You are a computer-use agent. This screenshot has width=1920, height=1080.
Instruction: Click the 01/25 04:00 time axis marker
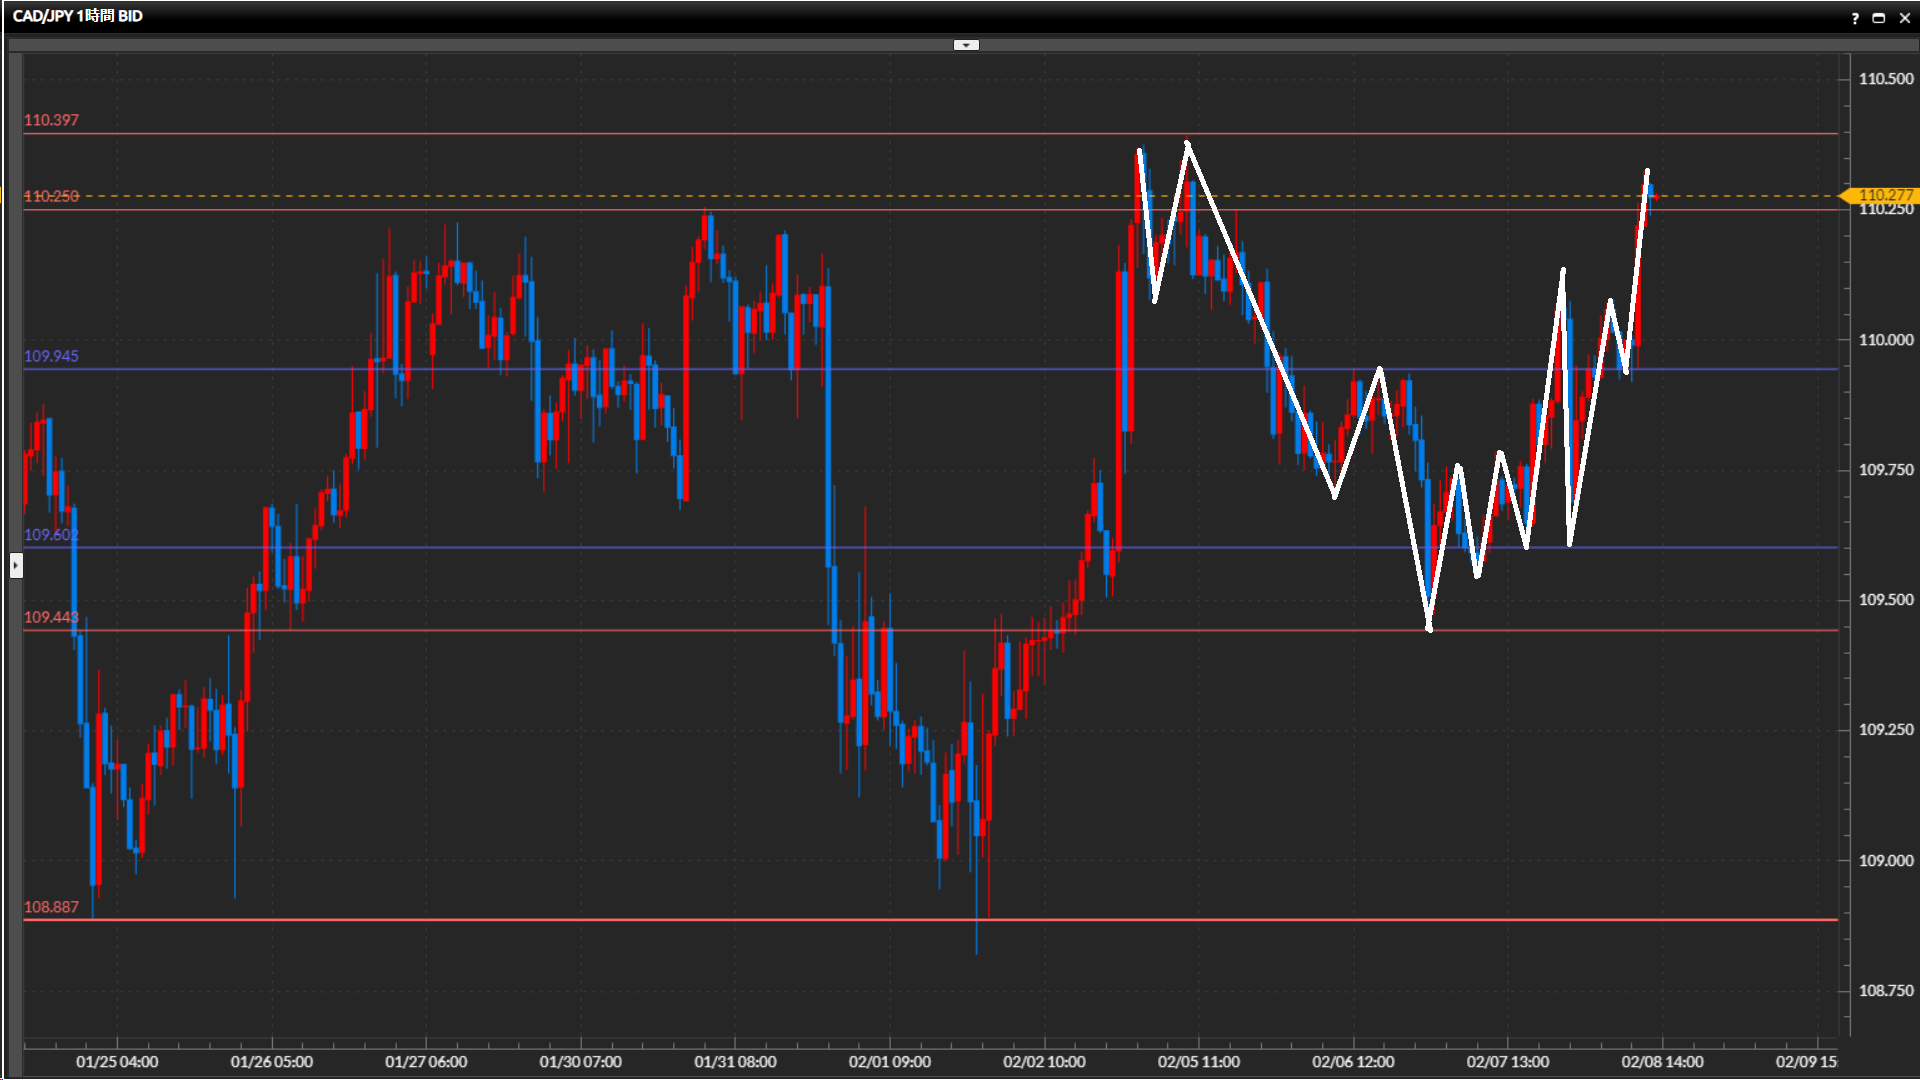coord(117,1062)
